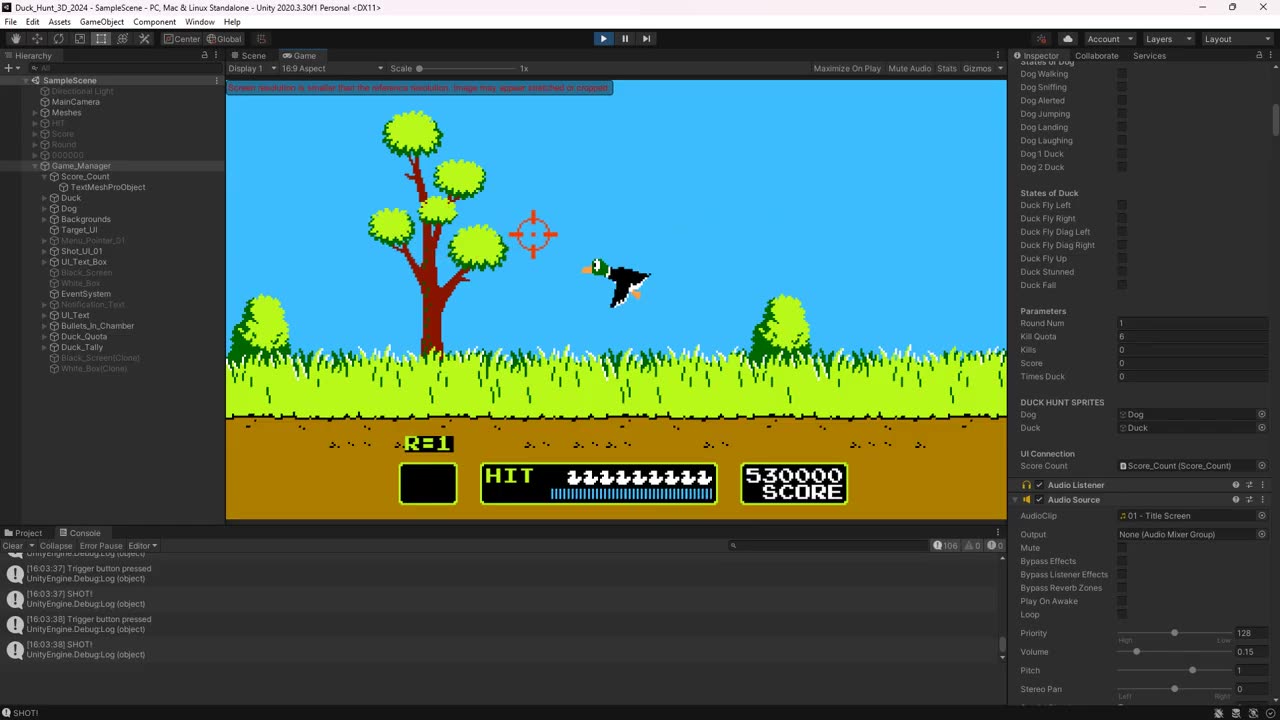Screen dimensions: 1280x720
Task: Open the Account dropdown
Action: [1110, 39]
